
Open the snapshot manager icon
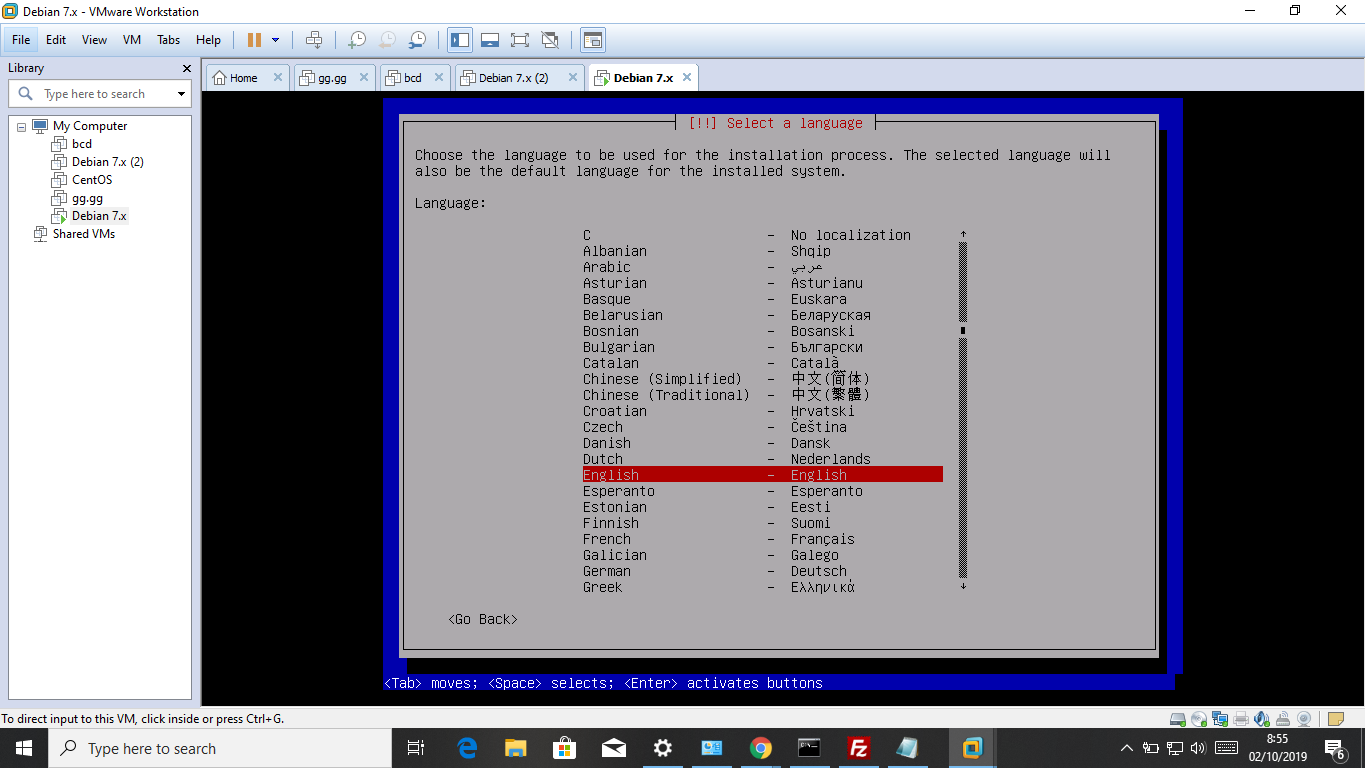tap(418, 40)
